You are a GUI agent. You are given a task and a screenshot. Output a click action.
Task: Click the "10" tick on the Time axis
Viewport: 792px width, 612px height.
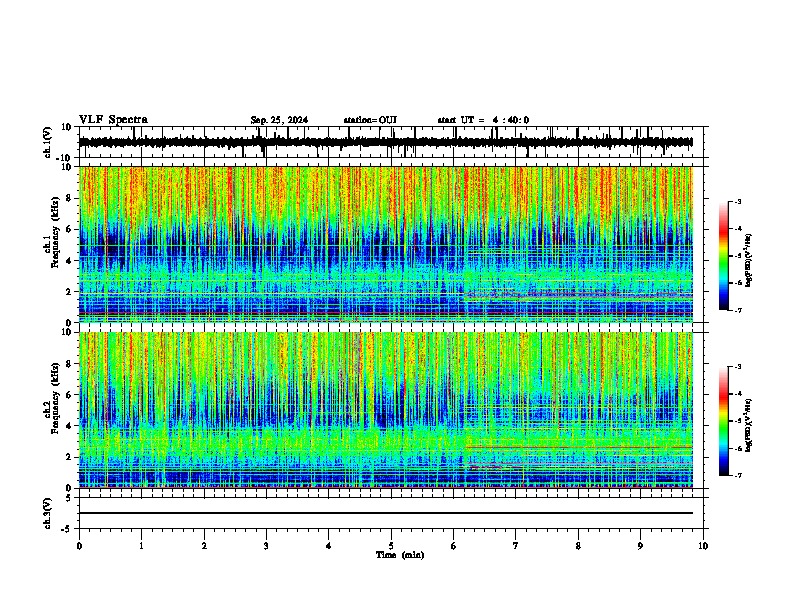click(703, 546)
